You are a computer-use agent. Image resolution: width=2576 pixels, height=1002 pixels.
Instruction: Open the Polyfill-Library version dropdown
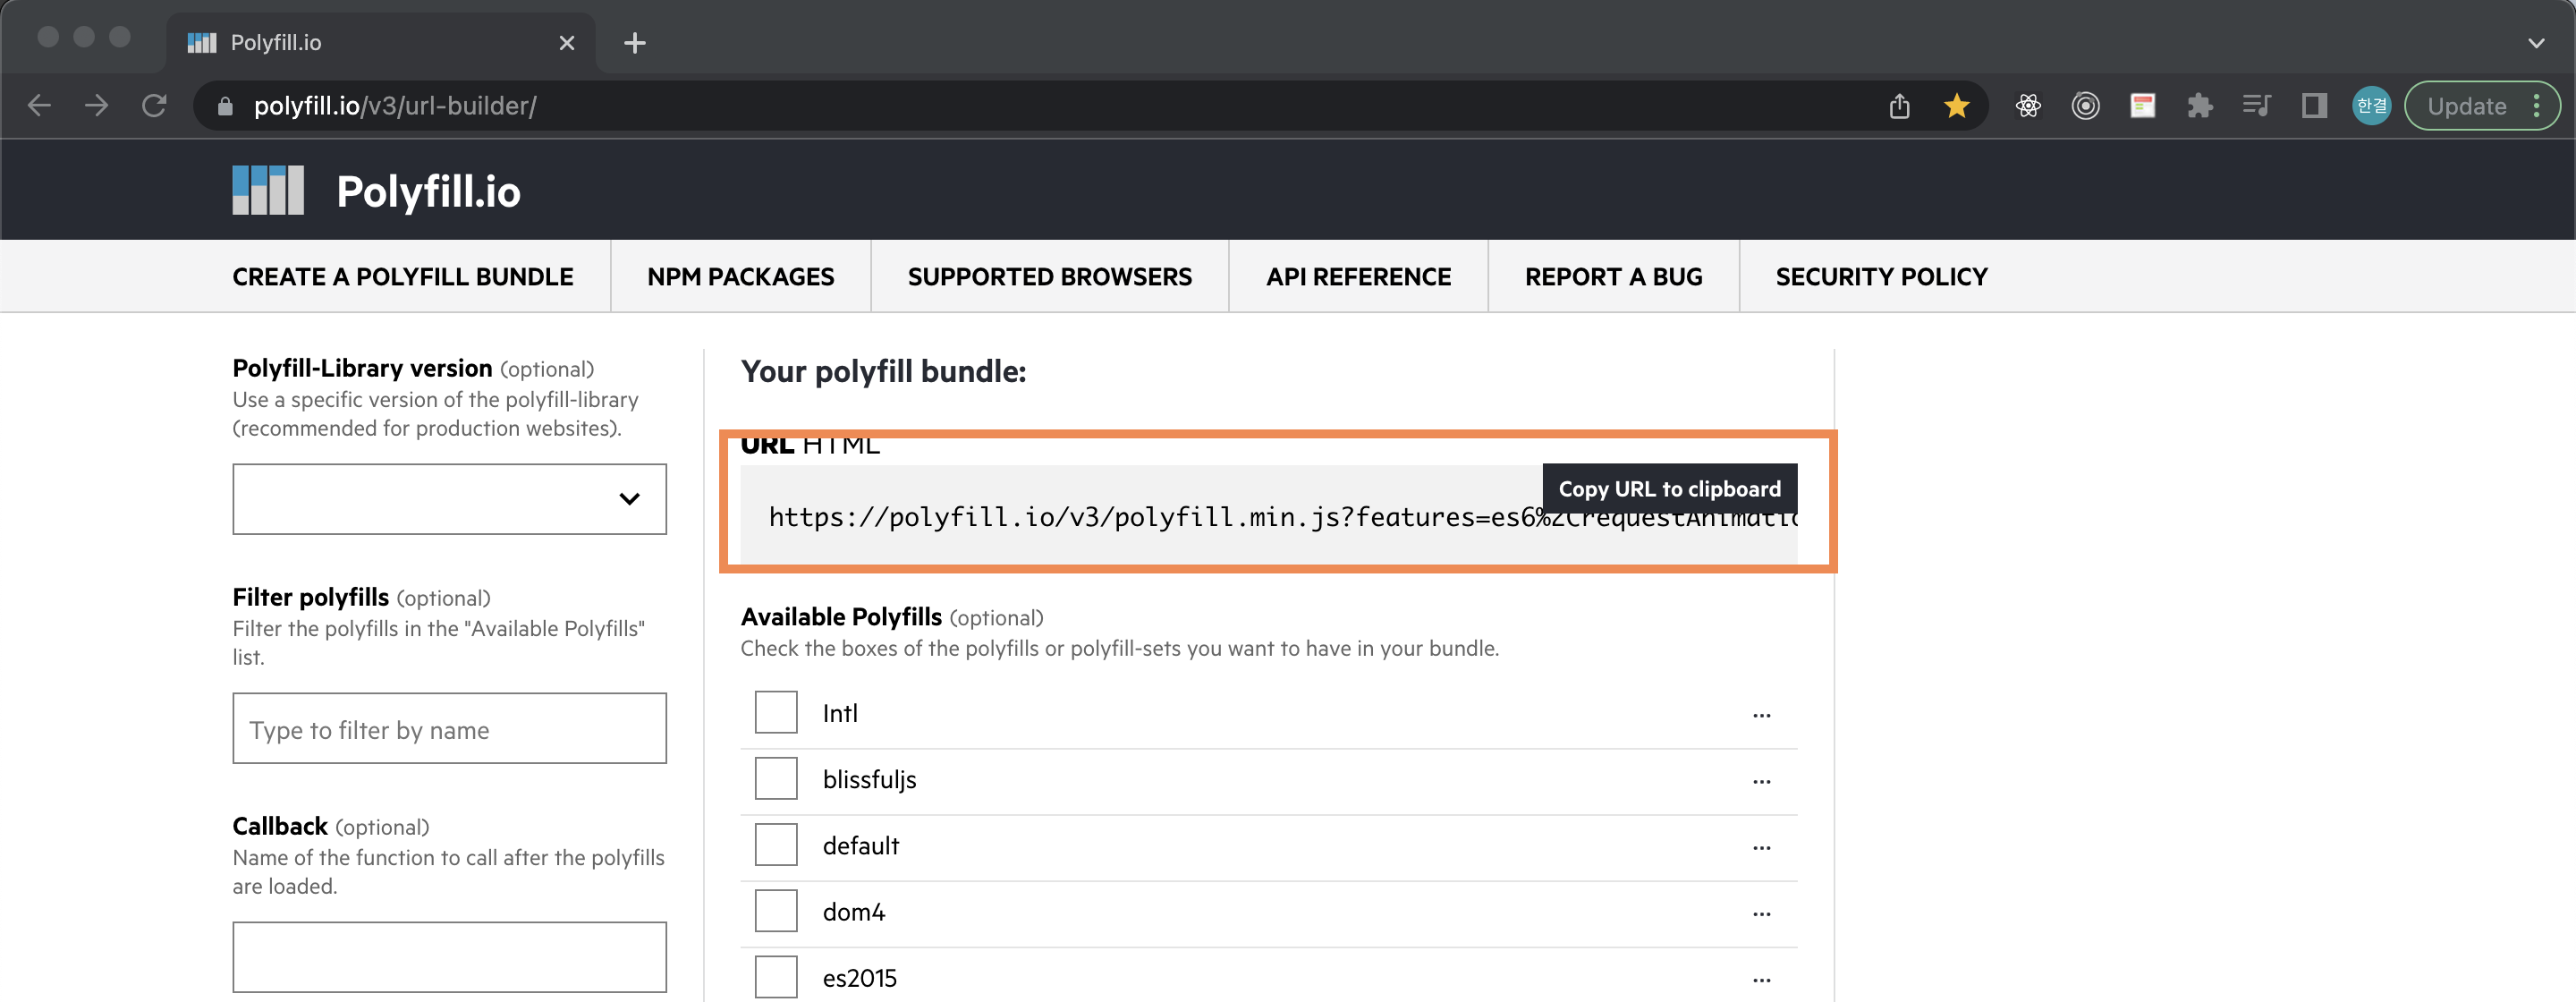point(449,499)
